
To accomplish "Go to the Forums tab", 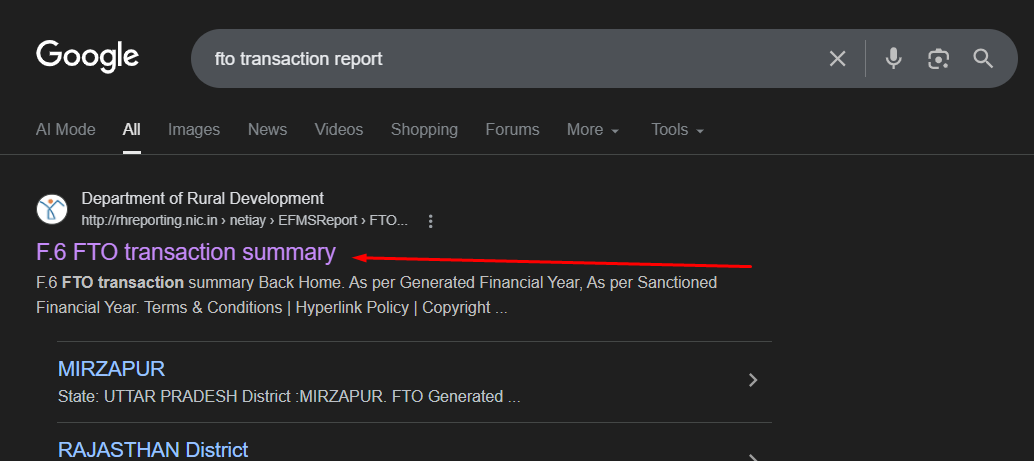I will coord(512,130).
